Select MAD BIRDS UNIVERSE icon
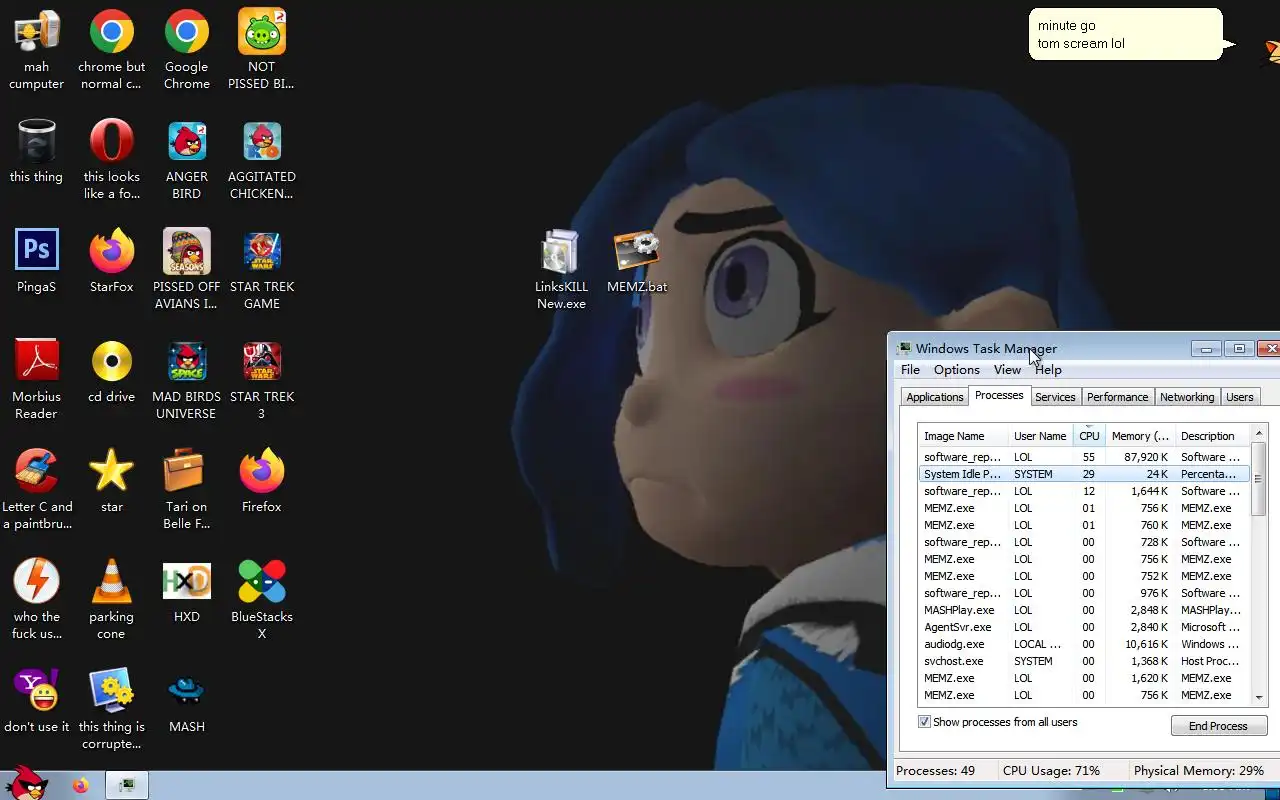Viewport: 1280px width, 800px height. click(187, 380)
